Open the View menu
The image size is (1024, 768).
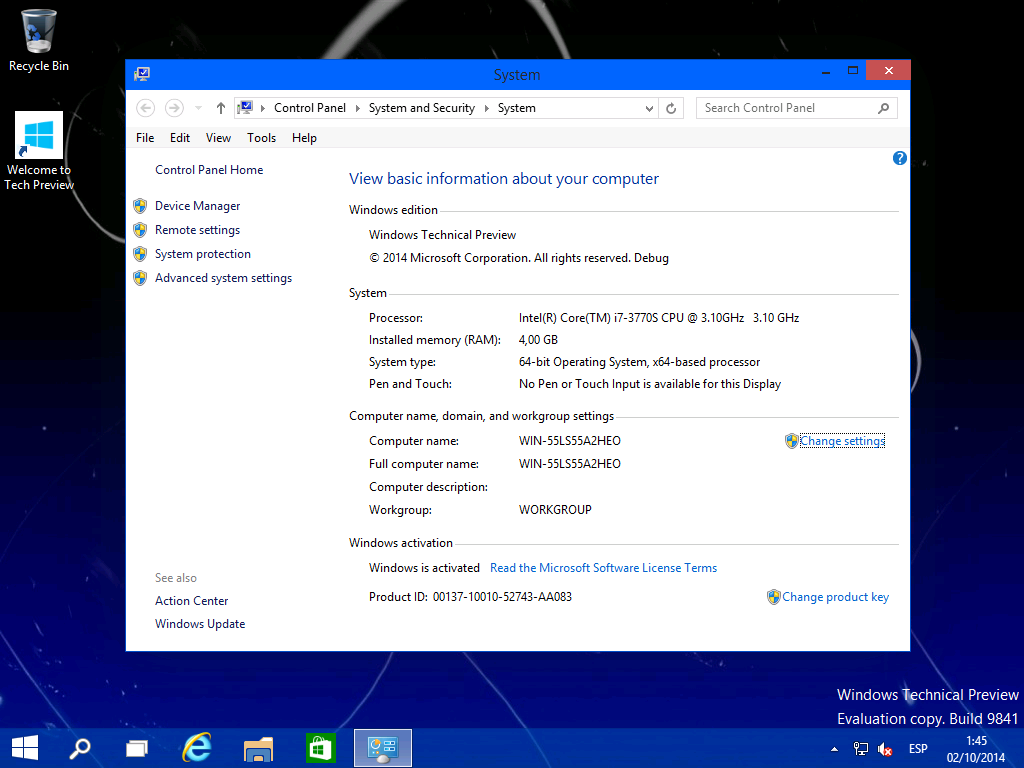(x=217, y=137)
